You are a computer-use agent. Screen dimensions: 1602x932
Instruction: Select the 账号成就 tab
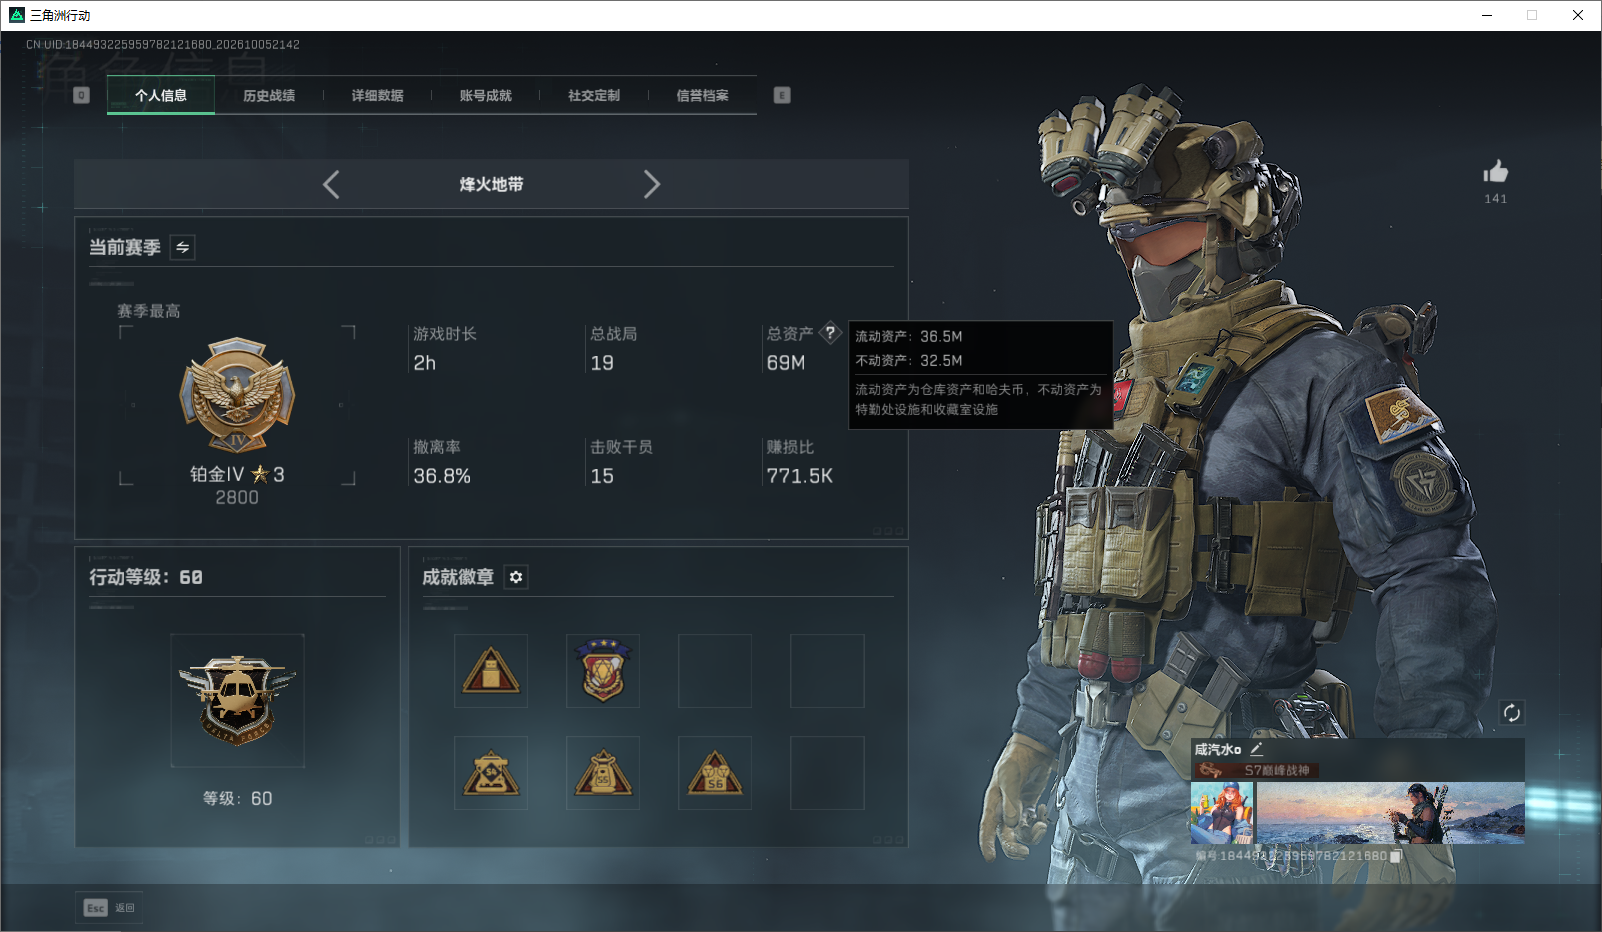coord(485,96)
